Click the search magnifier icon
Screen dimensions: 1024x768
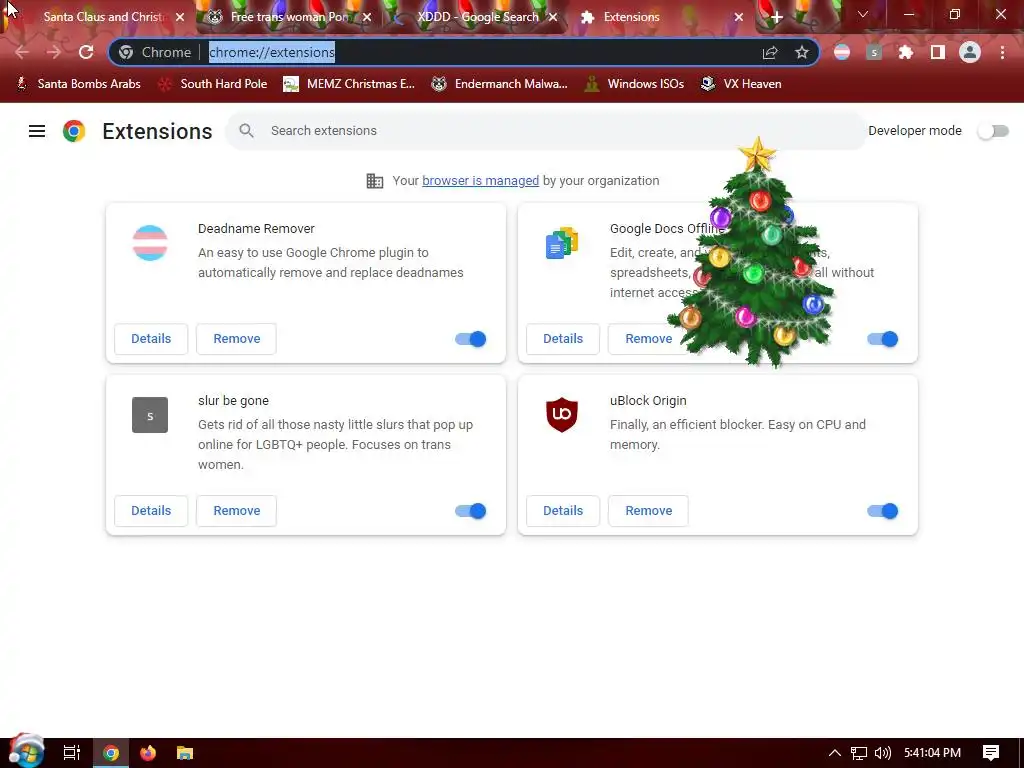coord(246,131)
